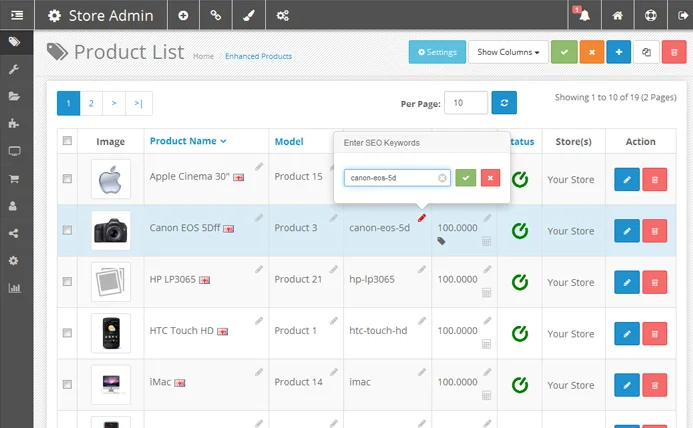Click the Home breadcrumb link
Screen dimensions: 693x428
pos(203,56)
